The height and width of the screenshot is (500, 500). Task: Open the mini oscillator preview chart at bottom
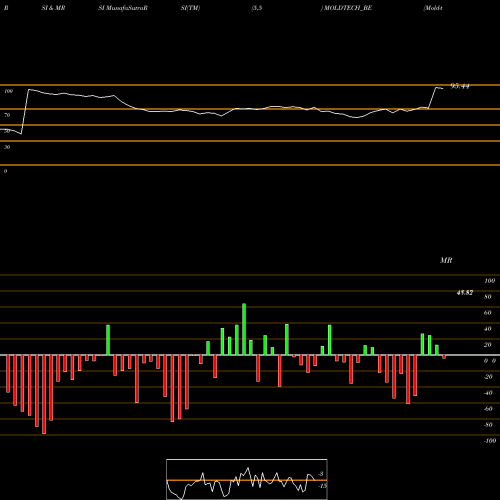click(247, 479)
